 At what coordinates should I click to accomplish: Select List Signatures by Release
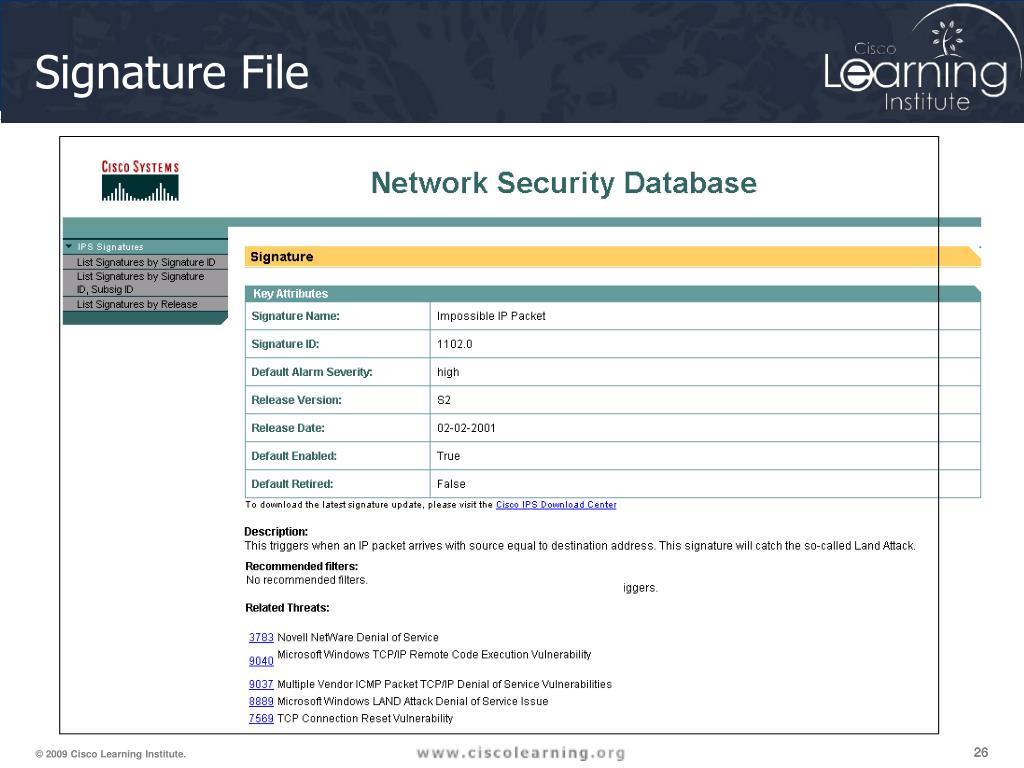137,304
